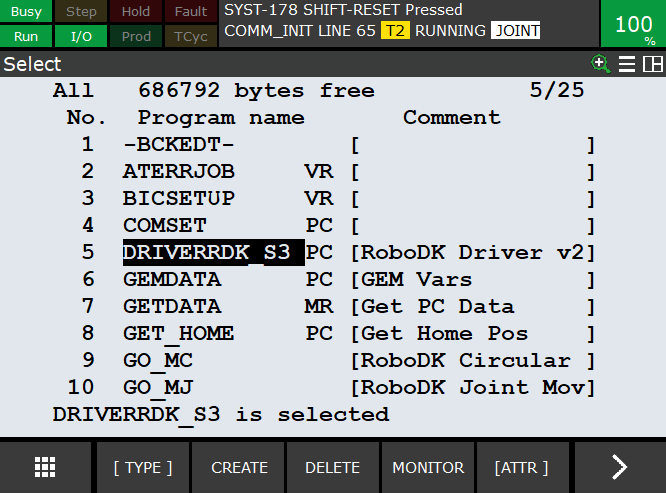Select the GET_HOME program row
The width and height of the screenshot is (666, 493).
coord(178,333)
